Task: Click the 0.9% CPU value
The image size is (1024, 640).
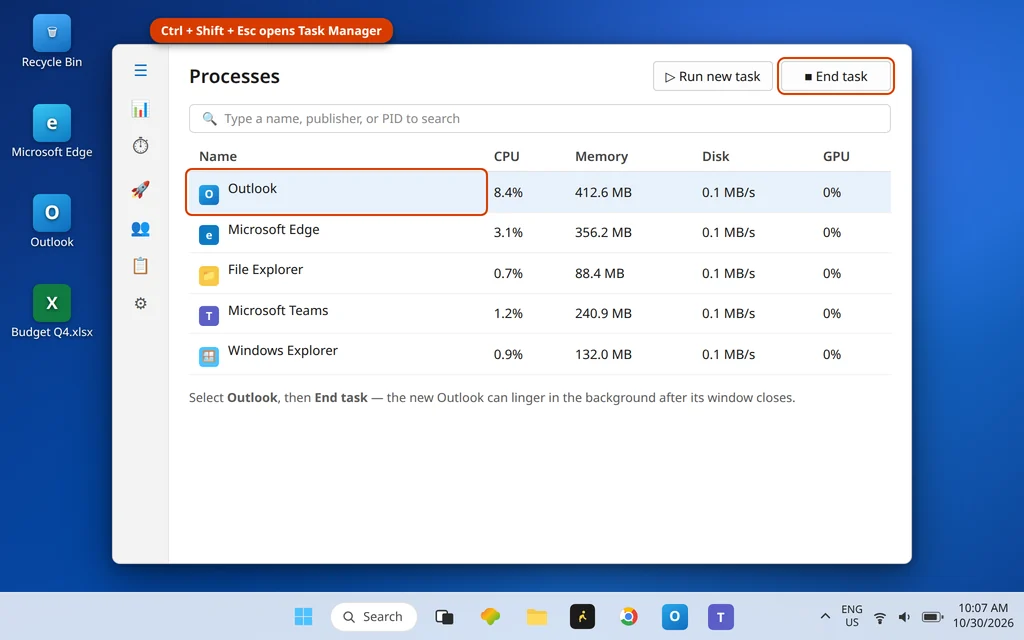Action: (508, 354)
